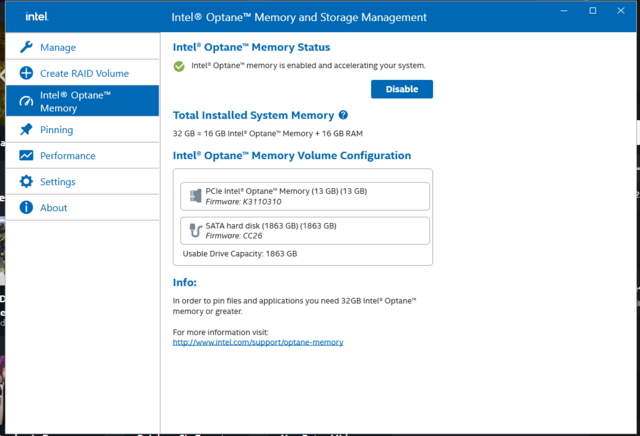Screen dimensions: 640x436
Task: Click the plus icon for Create RAID Volume
Action: [x=26, y=73]
